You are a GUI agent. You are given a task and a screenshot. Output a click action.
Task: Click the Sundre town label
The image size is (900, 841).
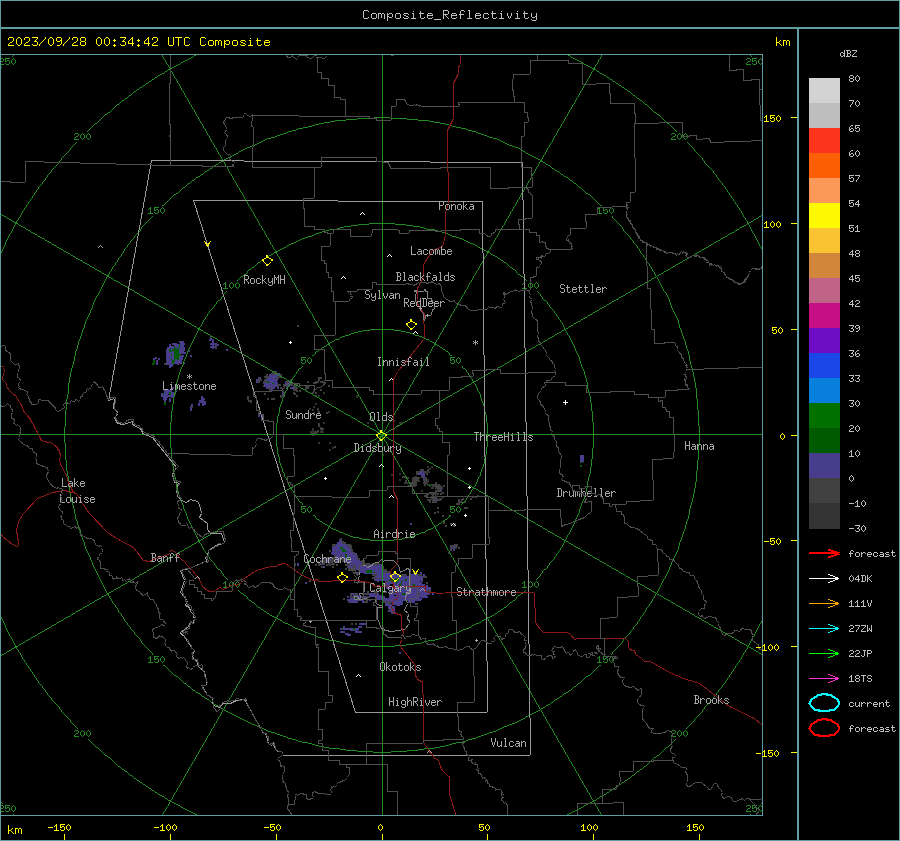pos(303,414)
